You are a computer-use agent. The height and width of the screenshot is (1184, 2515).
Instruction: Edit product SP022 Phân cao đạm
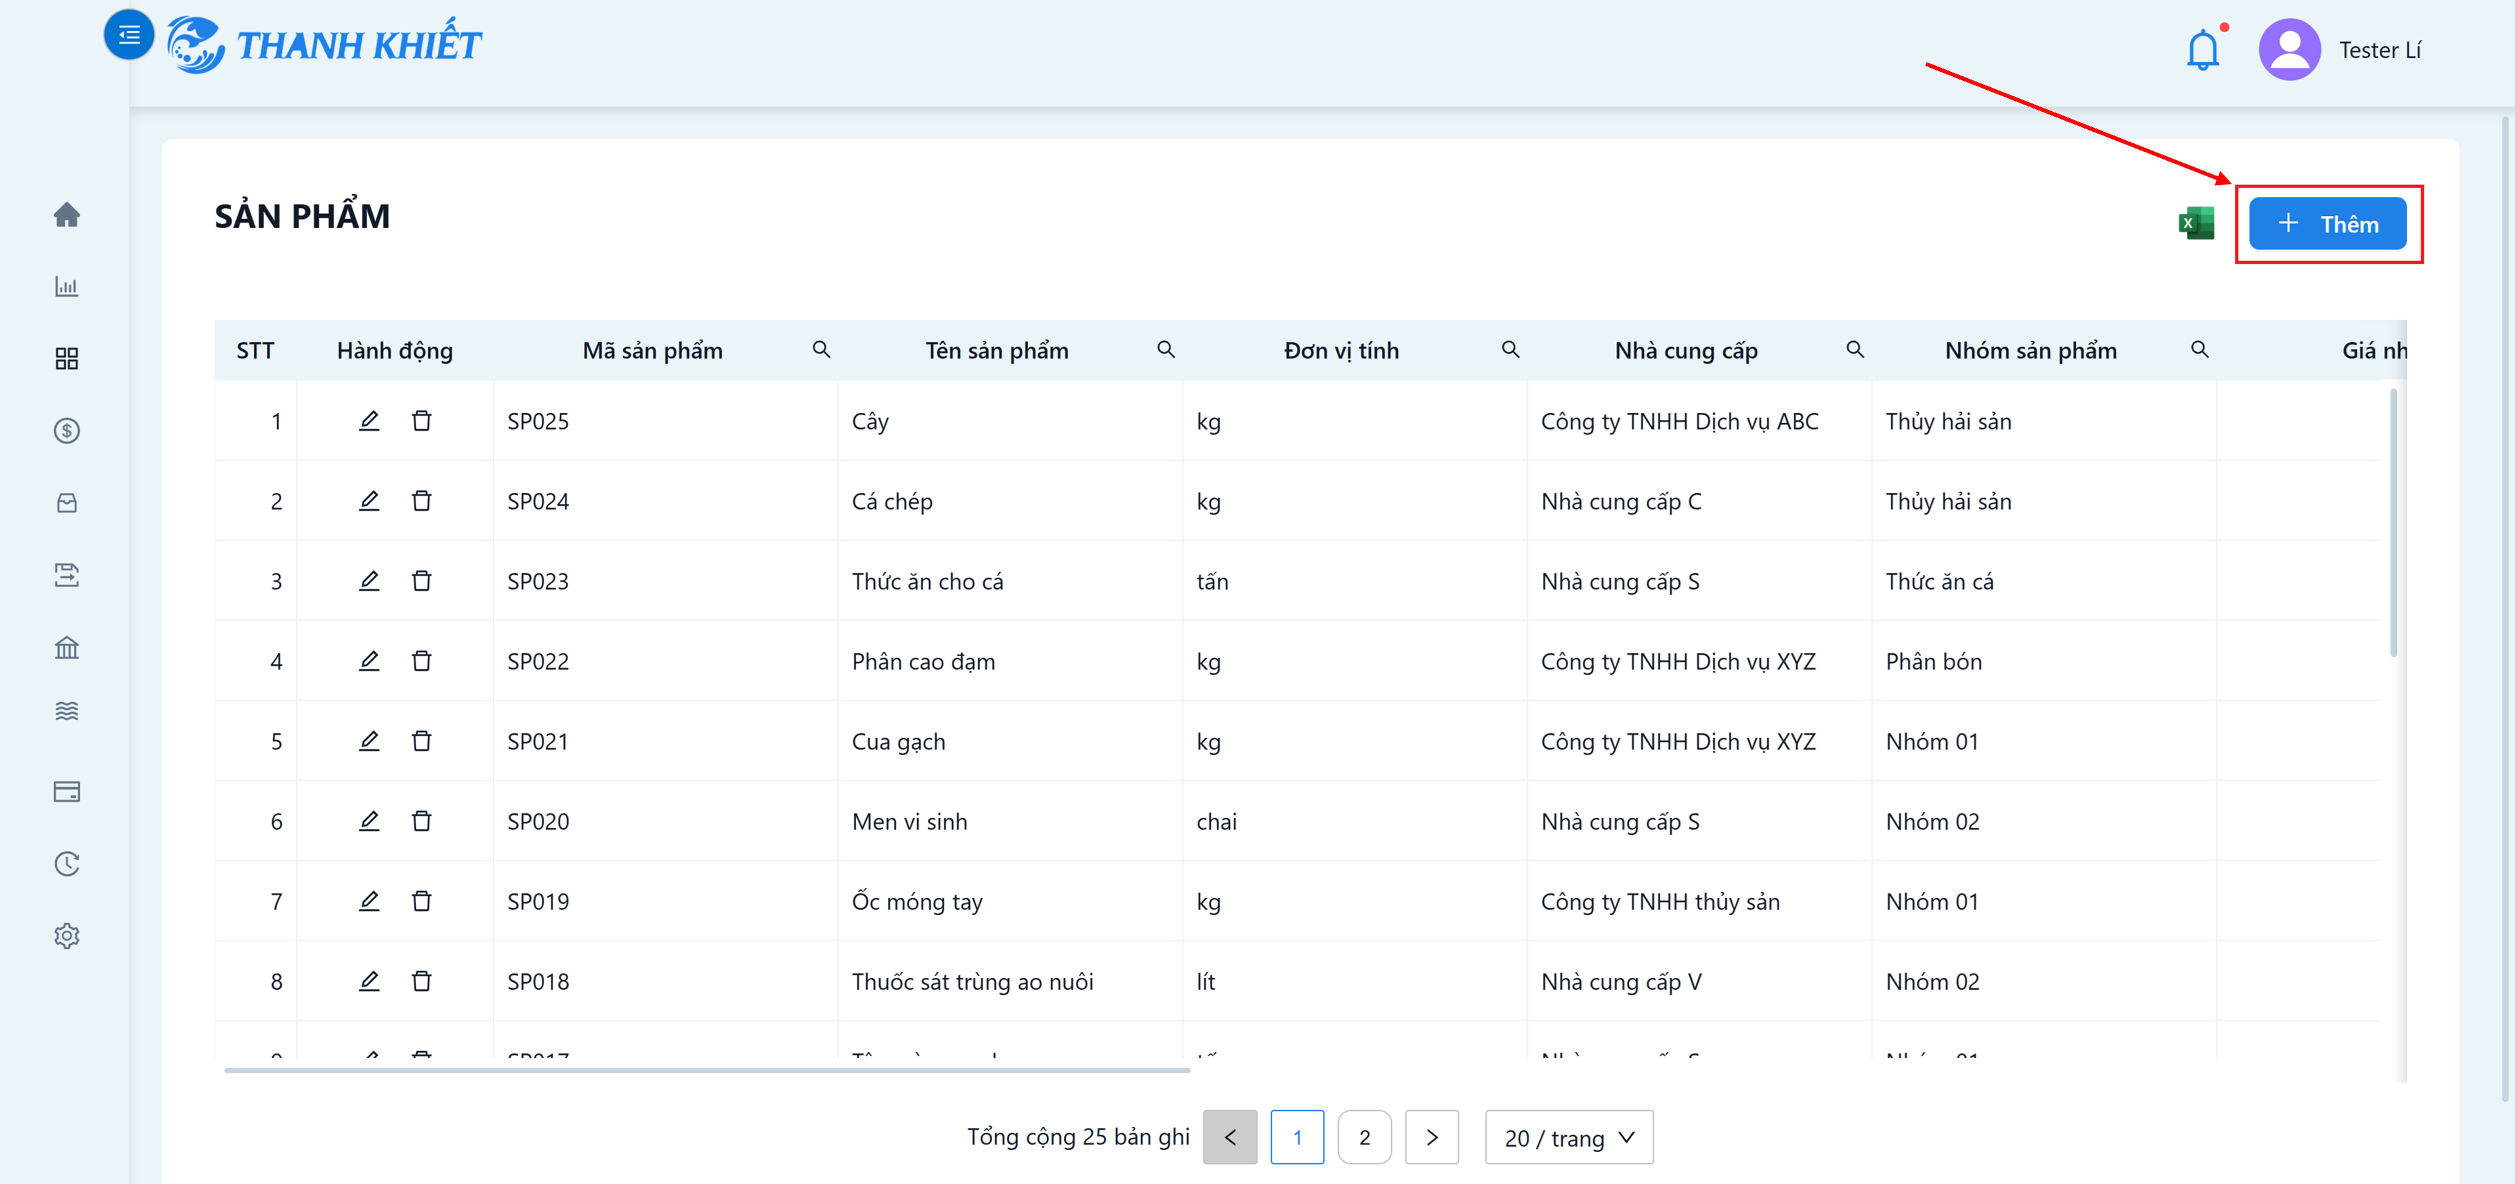point(369,661)
